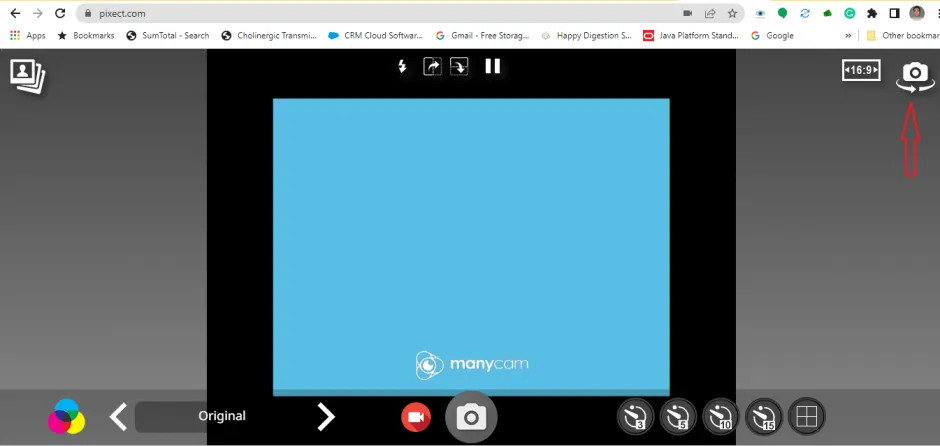Set the 5 second timer
Image resolution: width=940 pixels, height=446 pixels.
coord(678,416)
